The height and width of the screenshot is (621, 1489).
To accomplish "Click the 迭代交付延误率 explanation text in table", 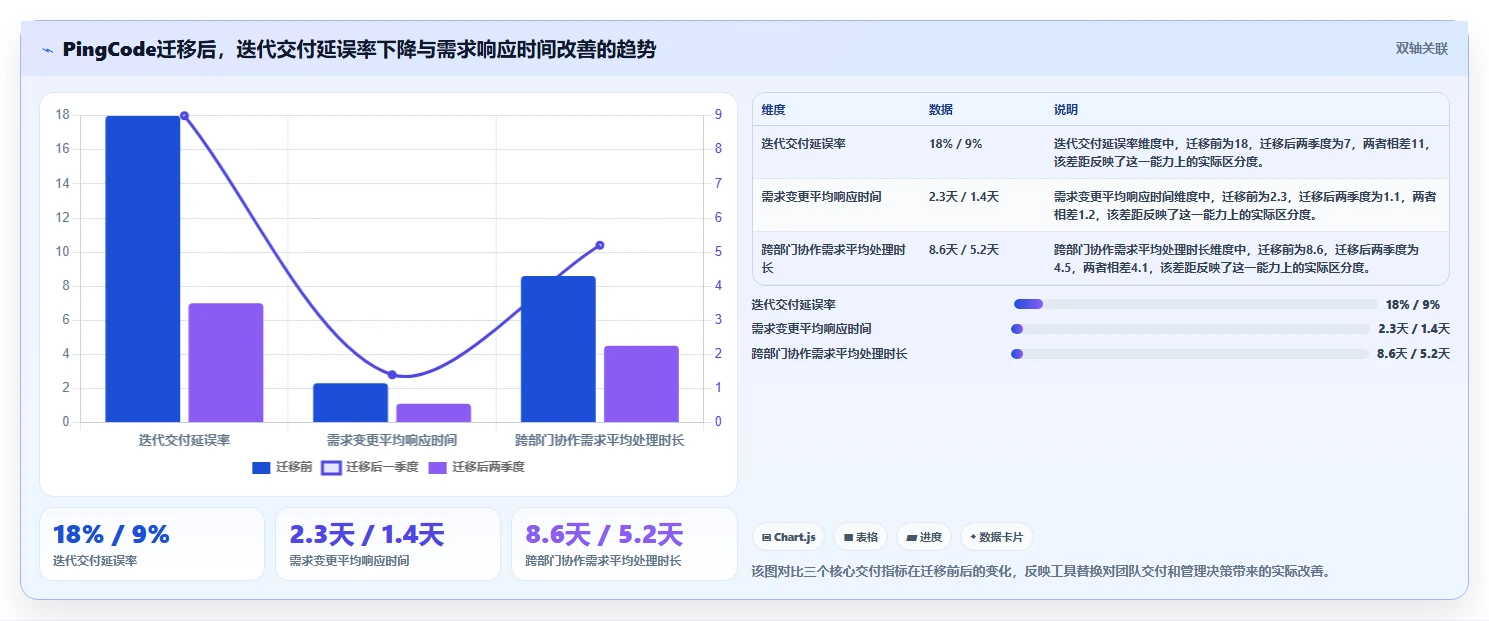I will (1245, 153).
